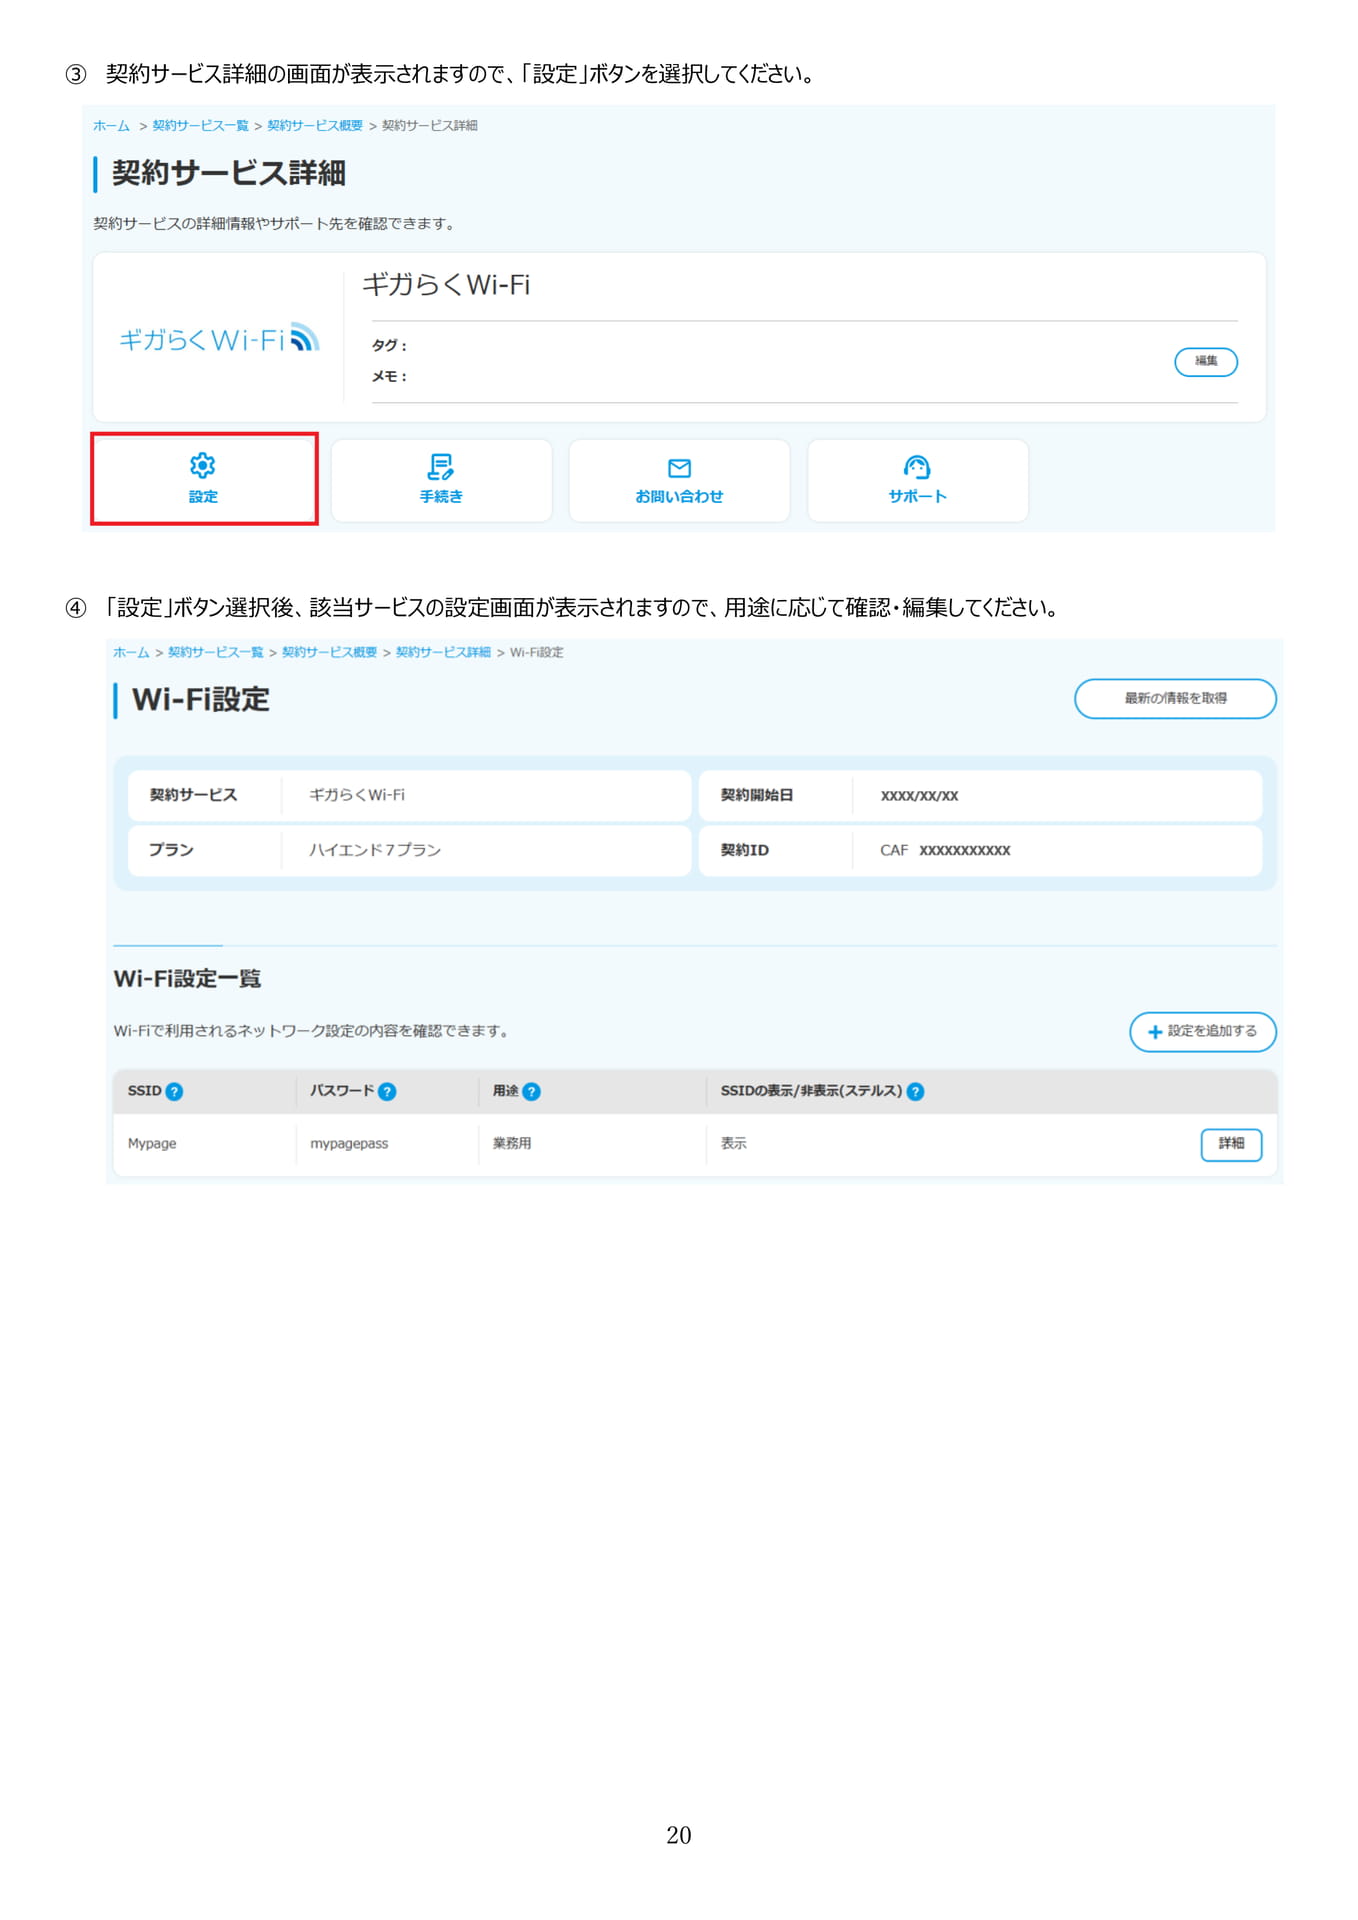Click 契約サービス概要 breadcrumb on Wi-Fi設定 page
1358x1920 pixels.
pos(330,652)
